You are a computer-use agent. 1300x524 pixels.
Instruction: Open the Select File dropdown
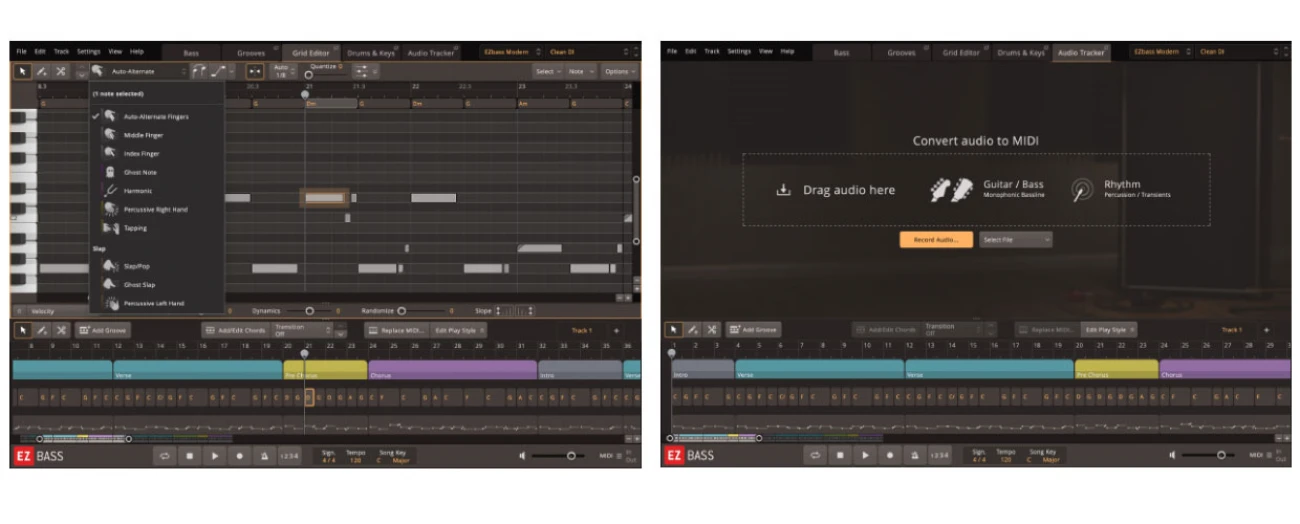tap(1015, 240)
